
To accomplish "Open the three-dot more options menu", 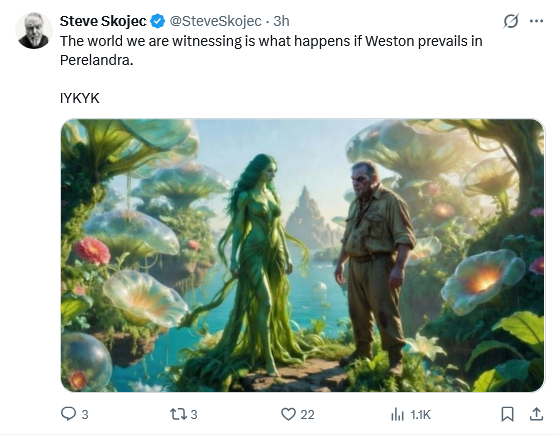I will coord(536,21).
